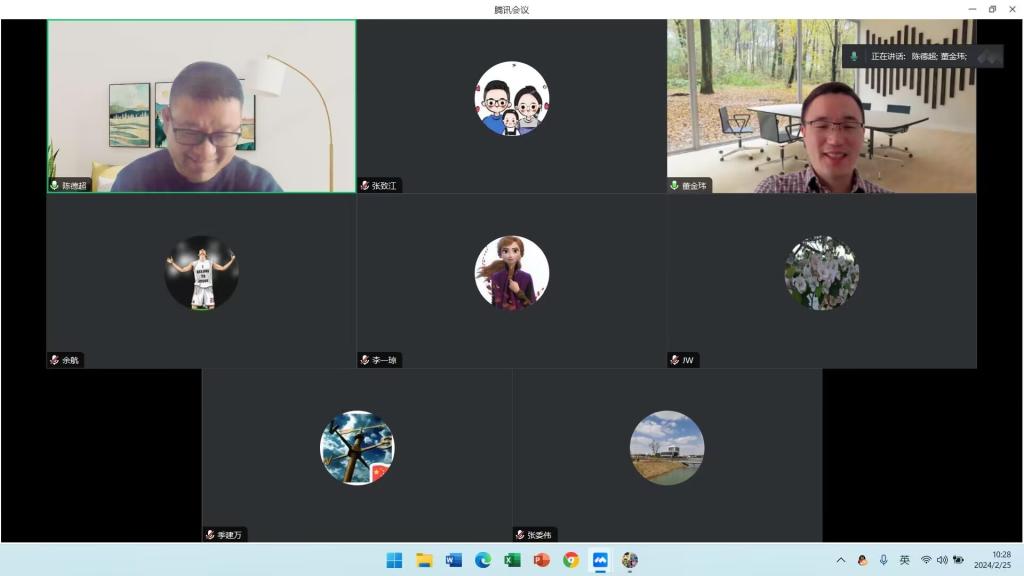Viewport: 1024px width, 576px height.
Task: Click muted mic icon beside 余航
Action: point(55,360)
